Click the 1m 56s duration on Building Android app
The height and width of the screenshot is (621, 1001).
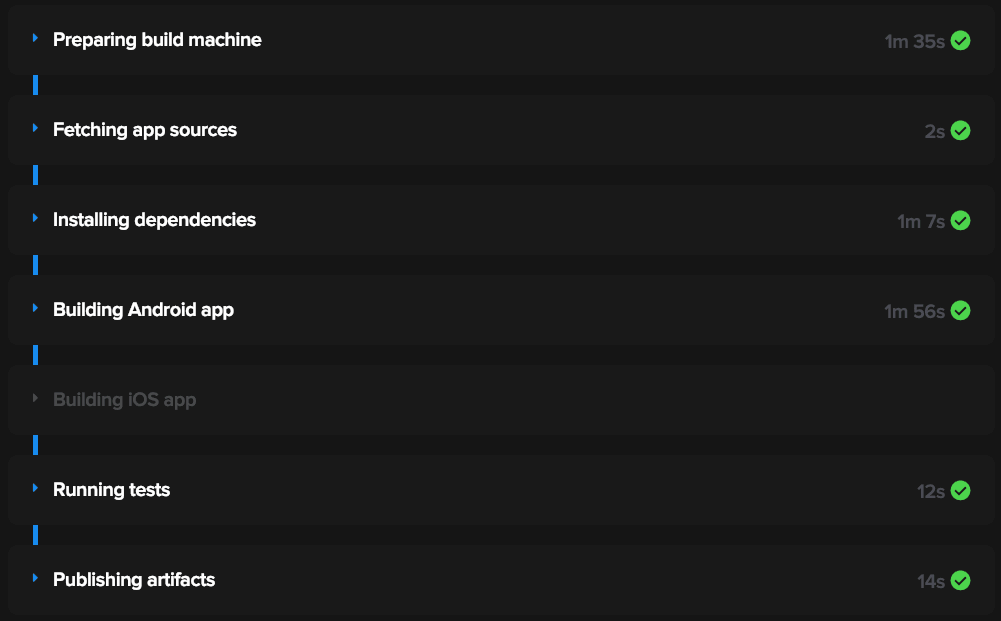pos(916,311)
